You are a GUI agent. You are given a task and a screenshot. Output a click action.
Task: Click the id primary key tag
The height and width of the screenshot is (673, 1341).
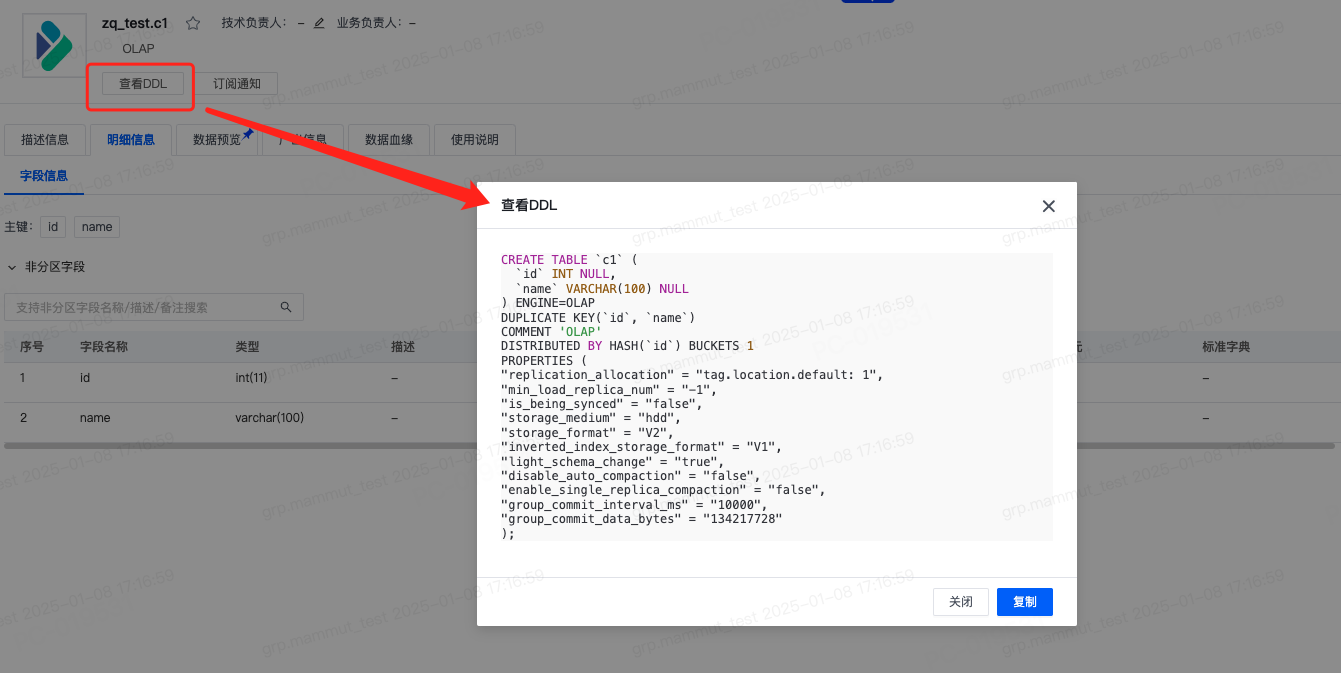(53, 227)
